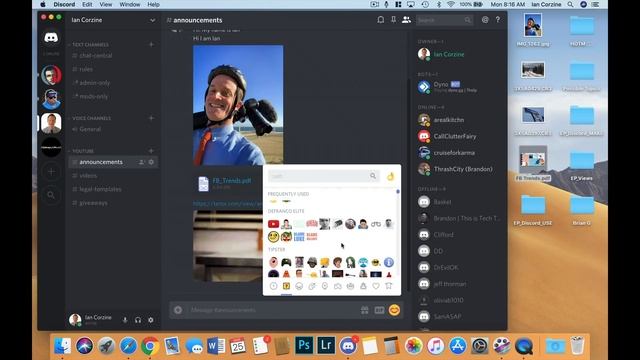Collapse the Text Channels category

click(90, 44)
